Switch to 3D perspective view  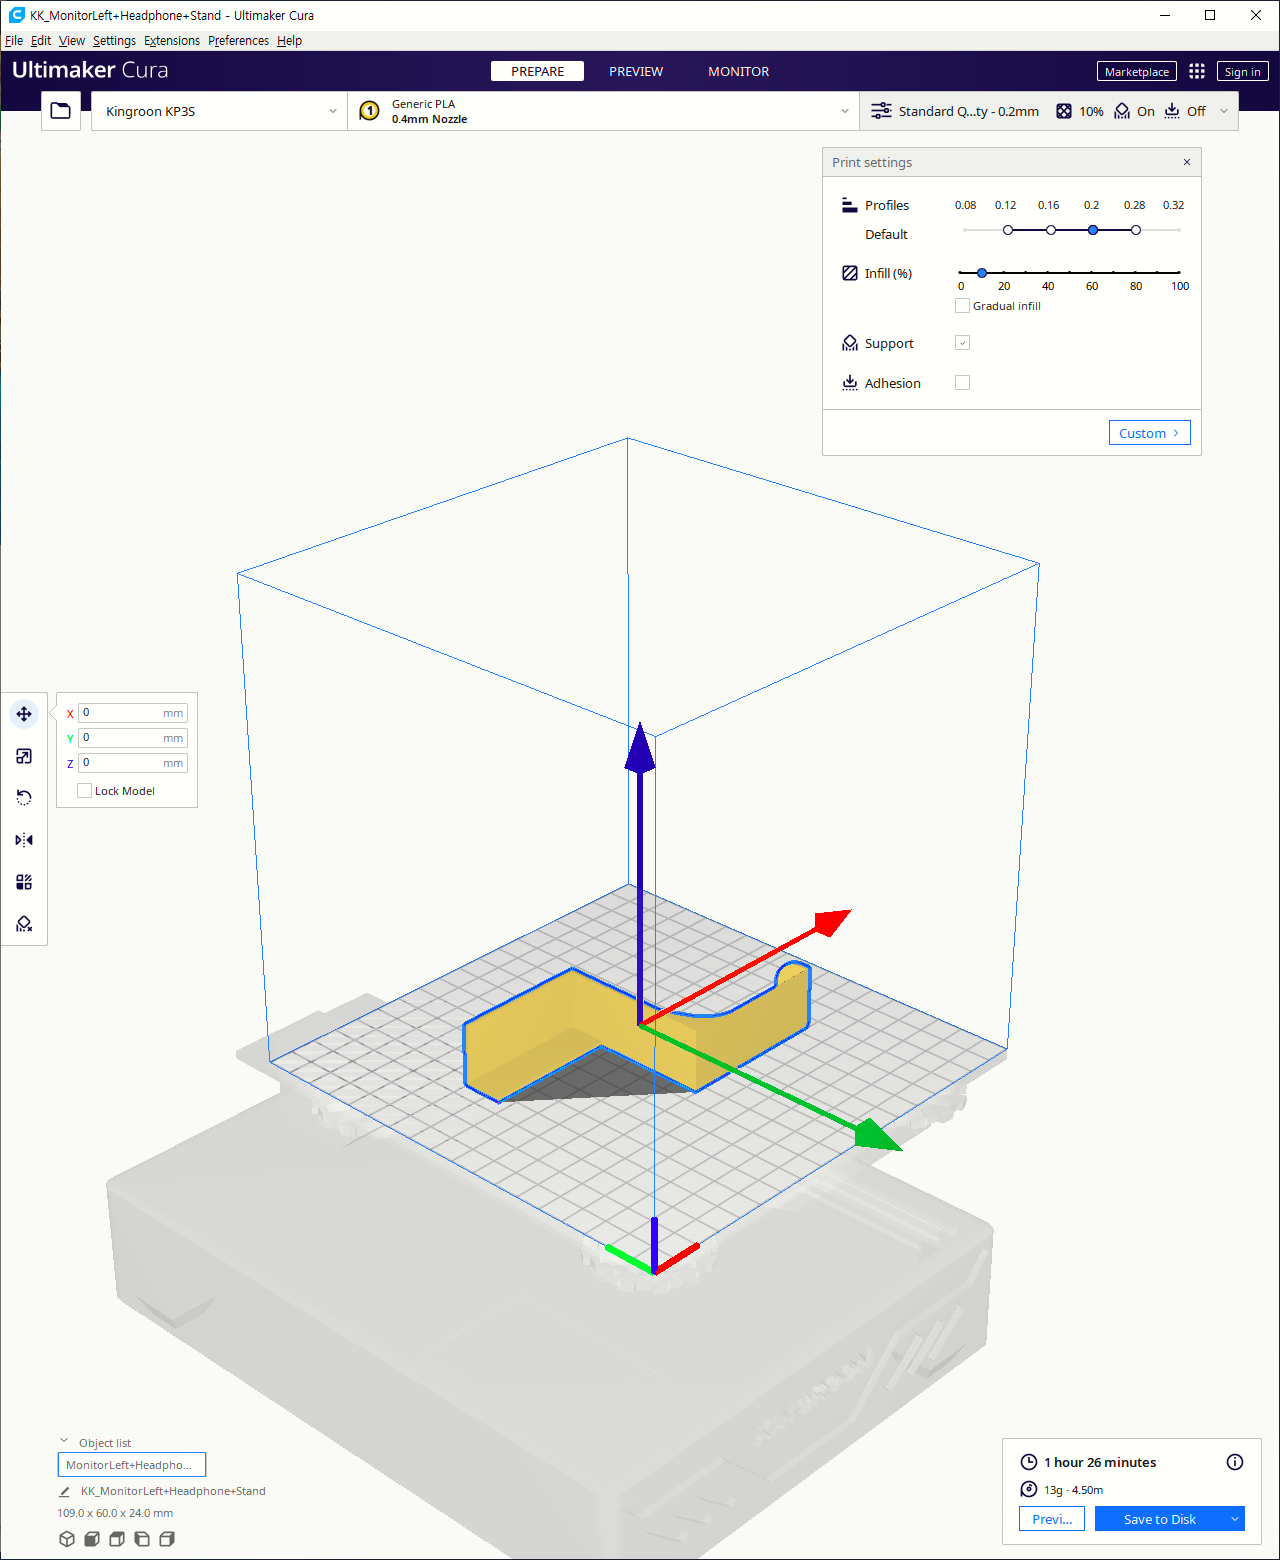(67, 1539)
